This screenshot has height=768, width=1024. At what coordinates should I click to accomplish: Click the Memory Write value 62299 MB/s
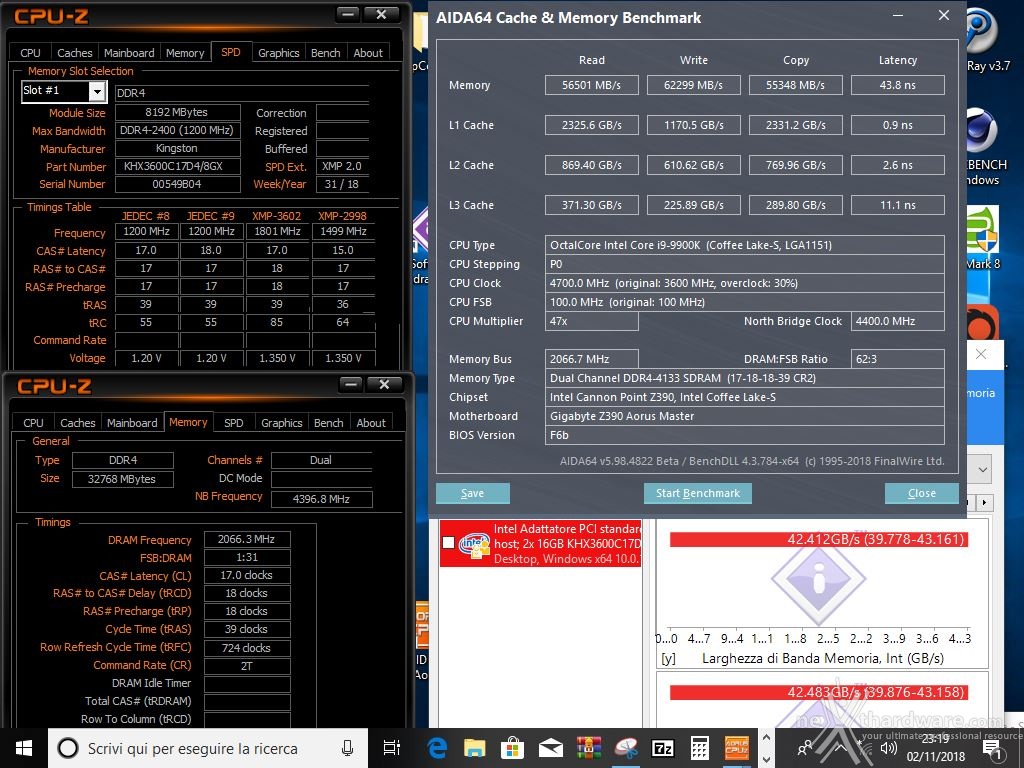point(694,85)
